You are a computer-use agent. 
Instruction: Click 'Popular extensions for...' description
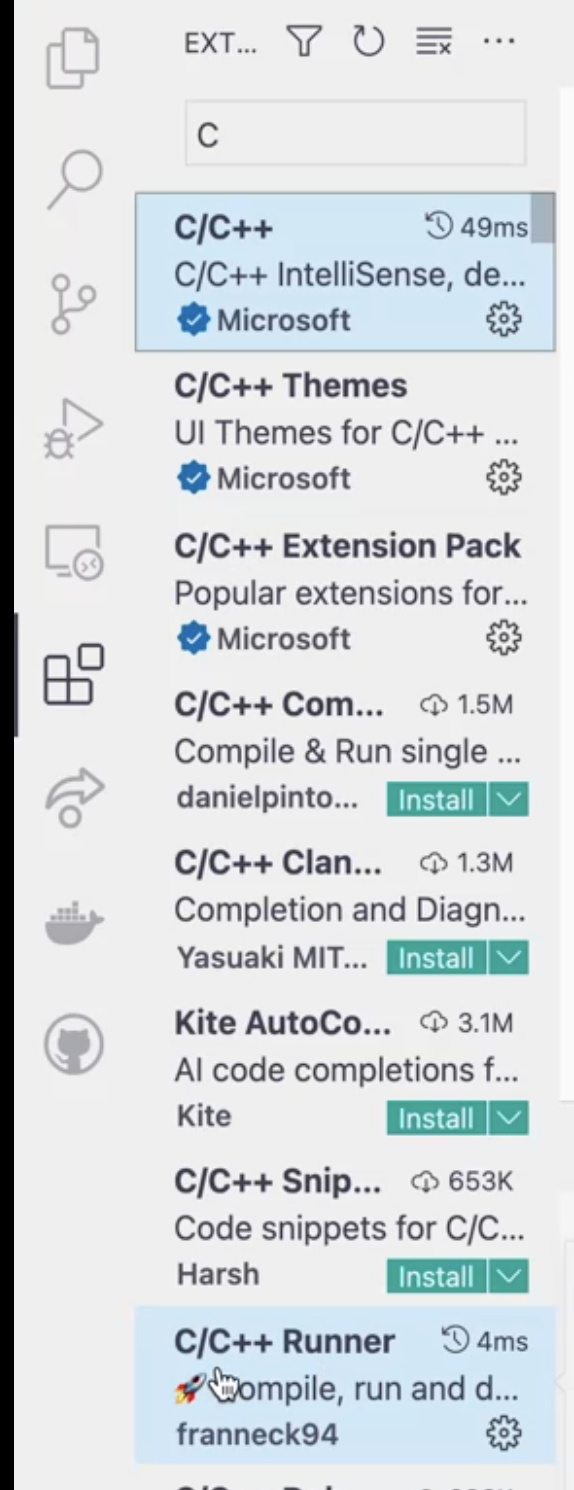(350, 593)
